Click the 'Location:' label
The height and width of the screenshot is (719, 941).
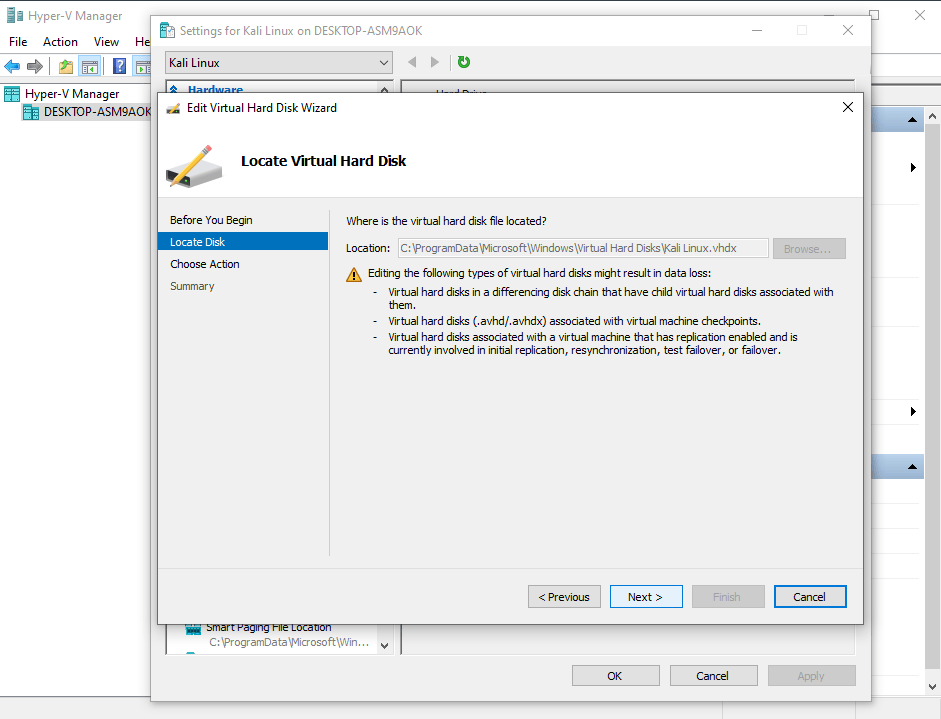click(368, 248)
